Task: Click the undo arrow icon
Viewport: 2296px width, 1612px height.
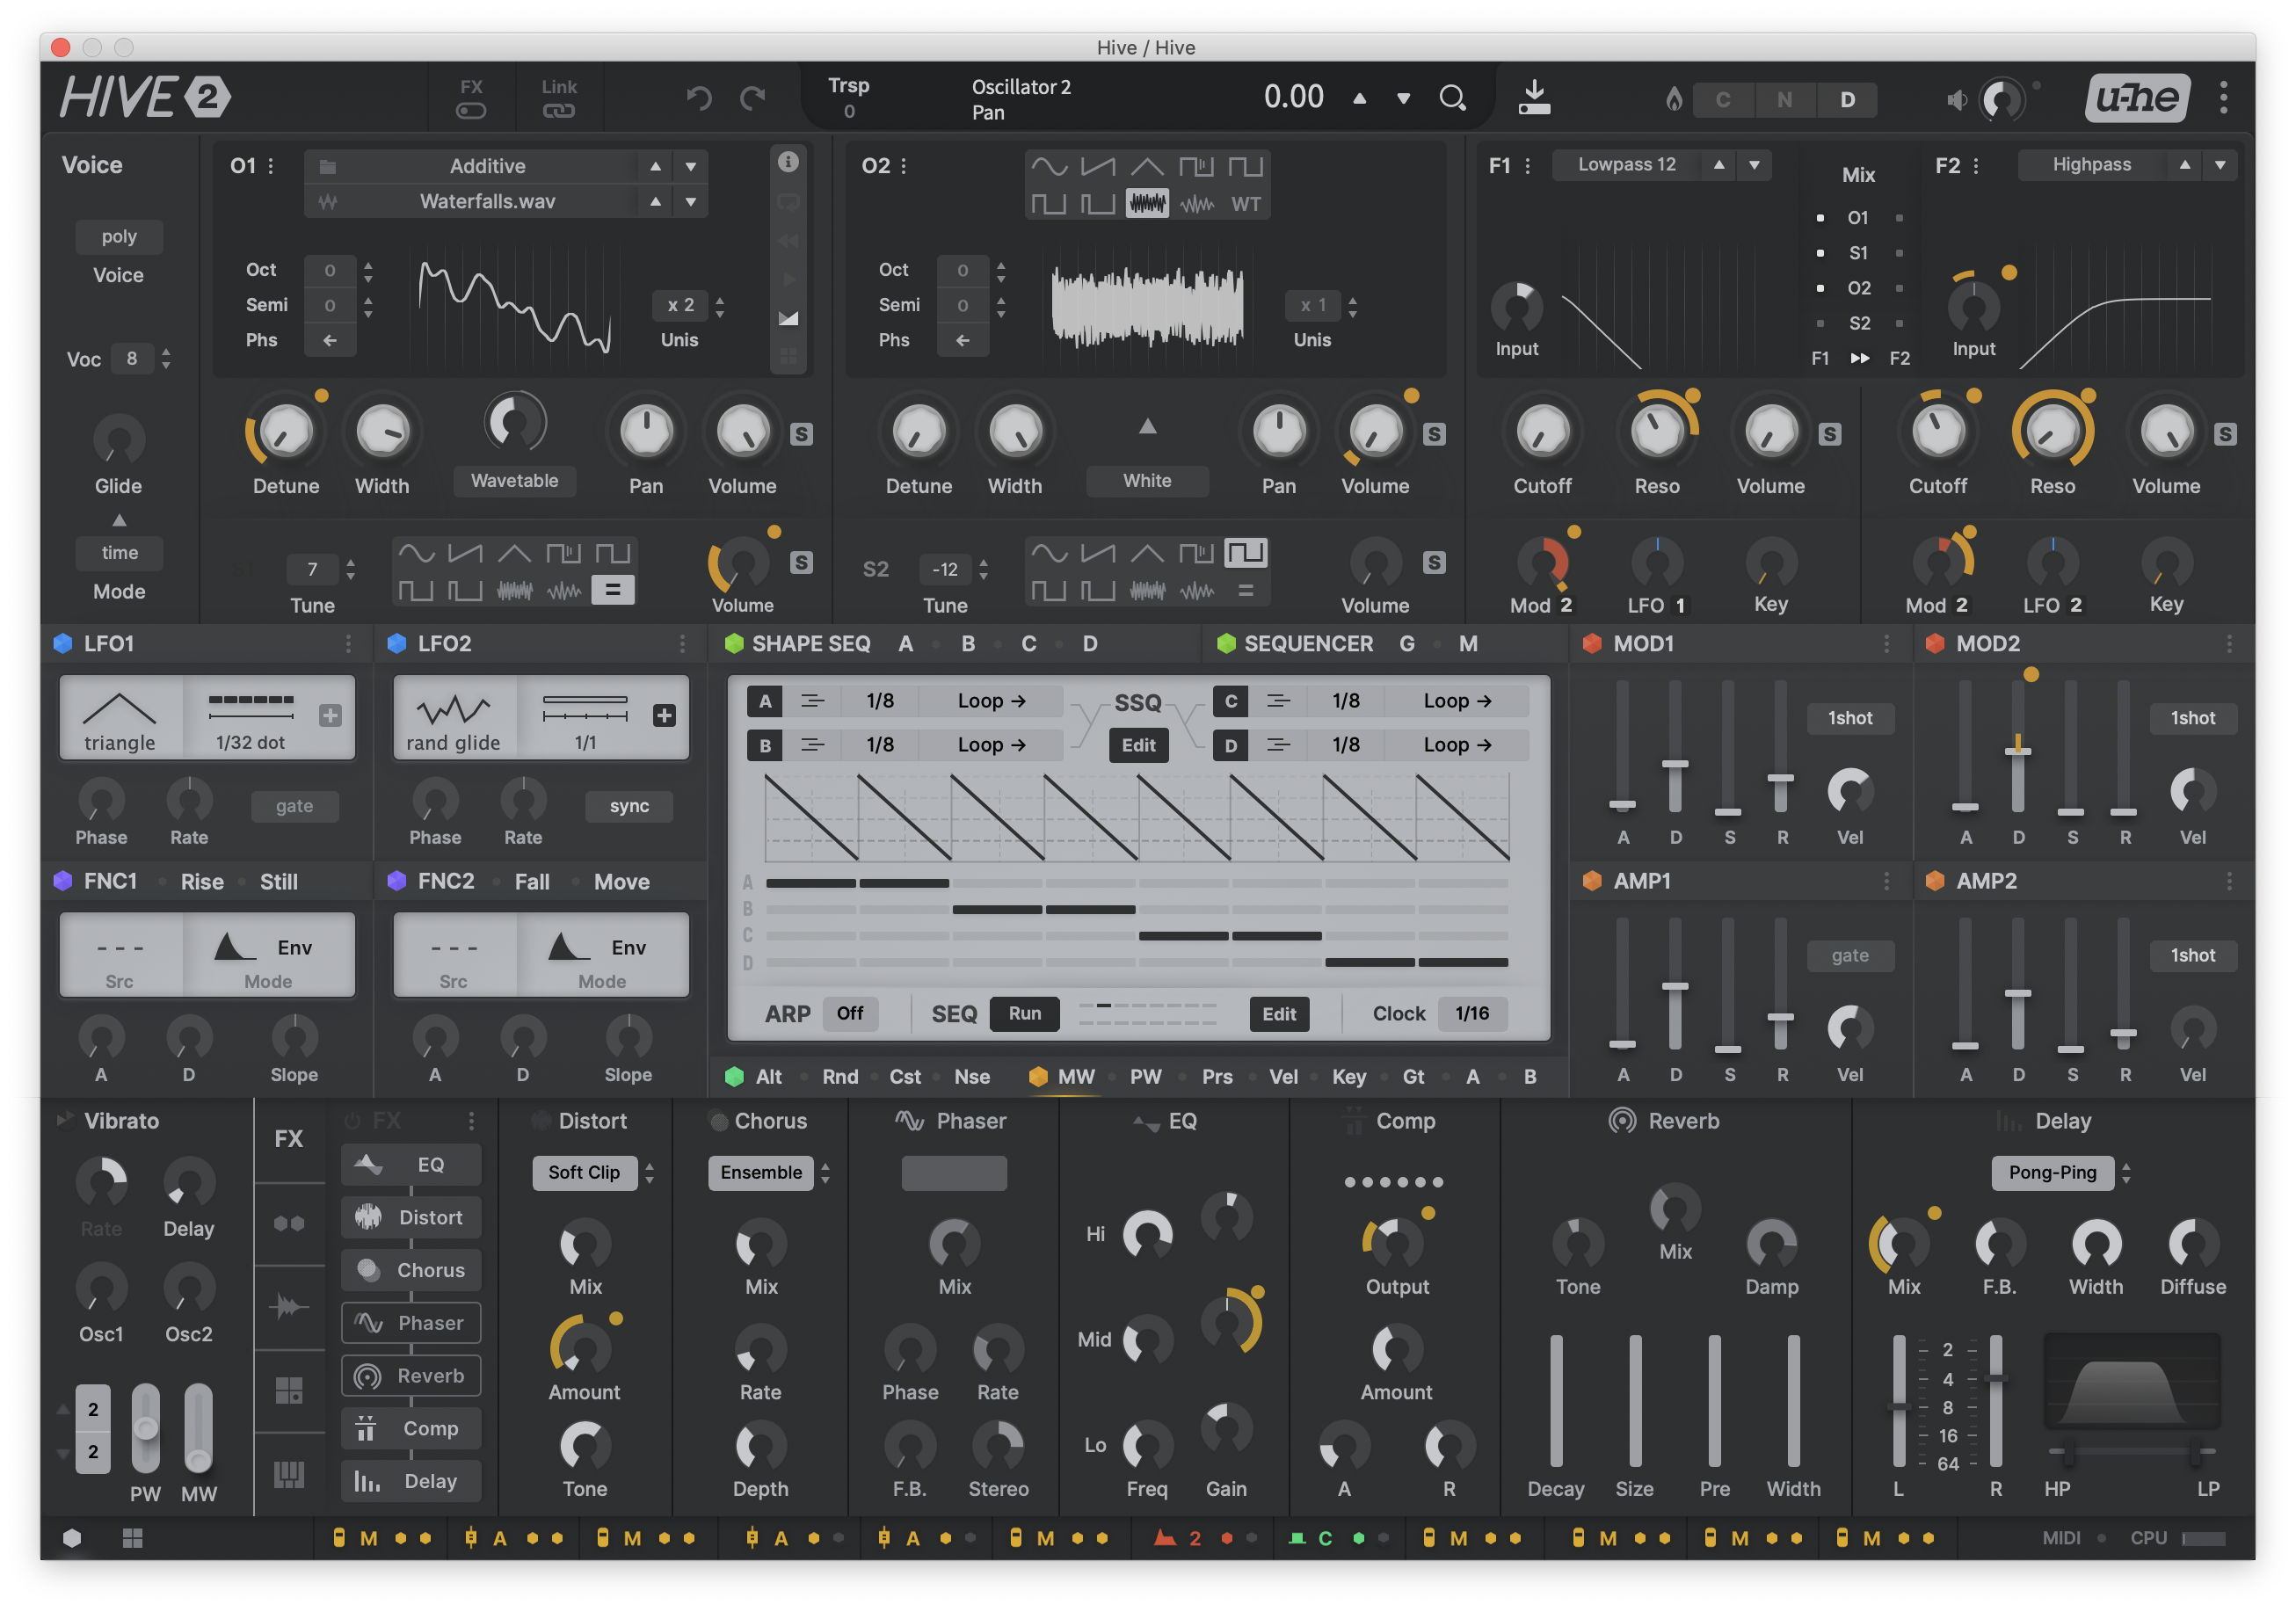Action: (699, 97)
